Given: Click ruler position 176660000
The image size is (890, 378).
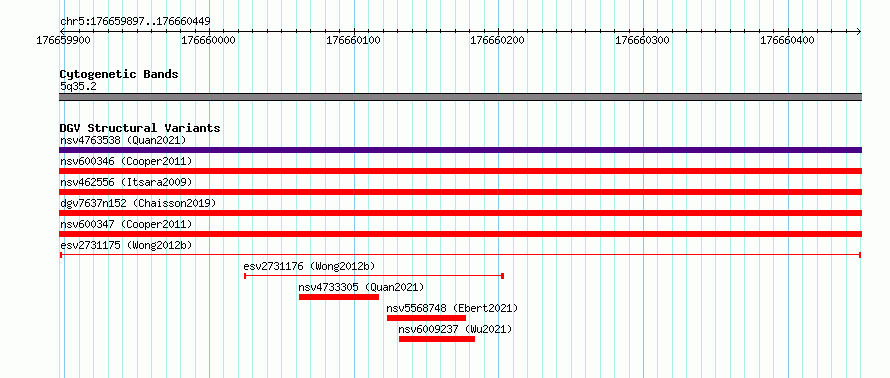Looking at the screenshot, I should 208,40.
